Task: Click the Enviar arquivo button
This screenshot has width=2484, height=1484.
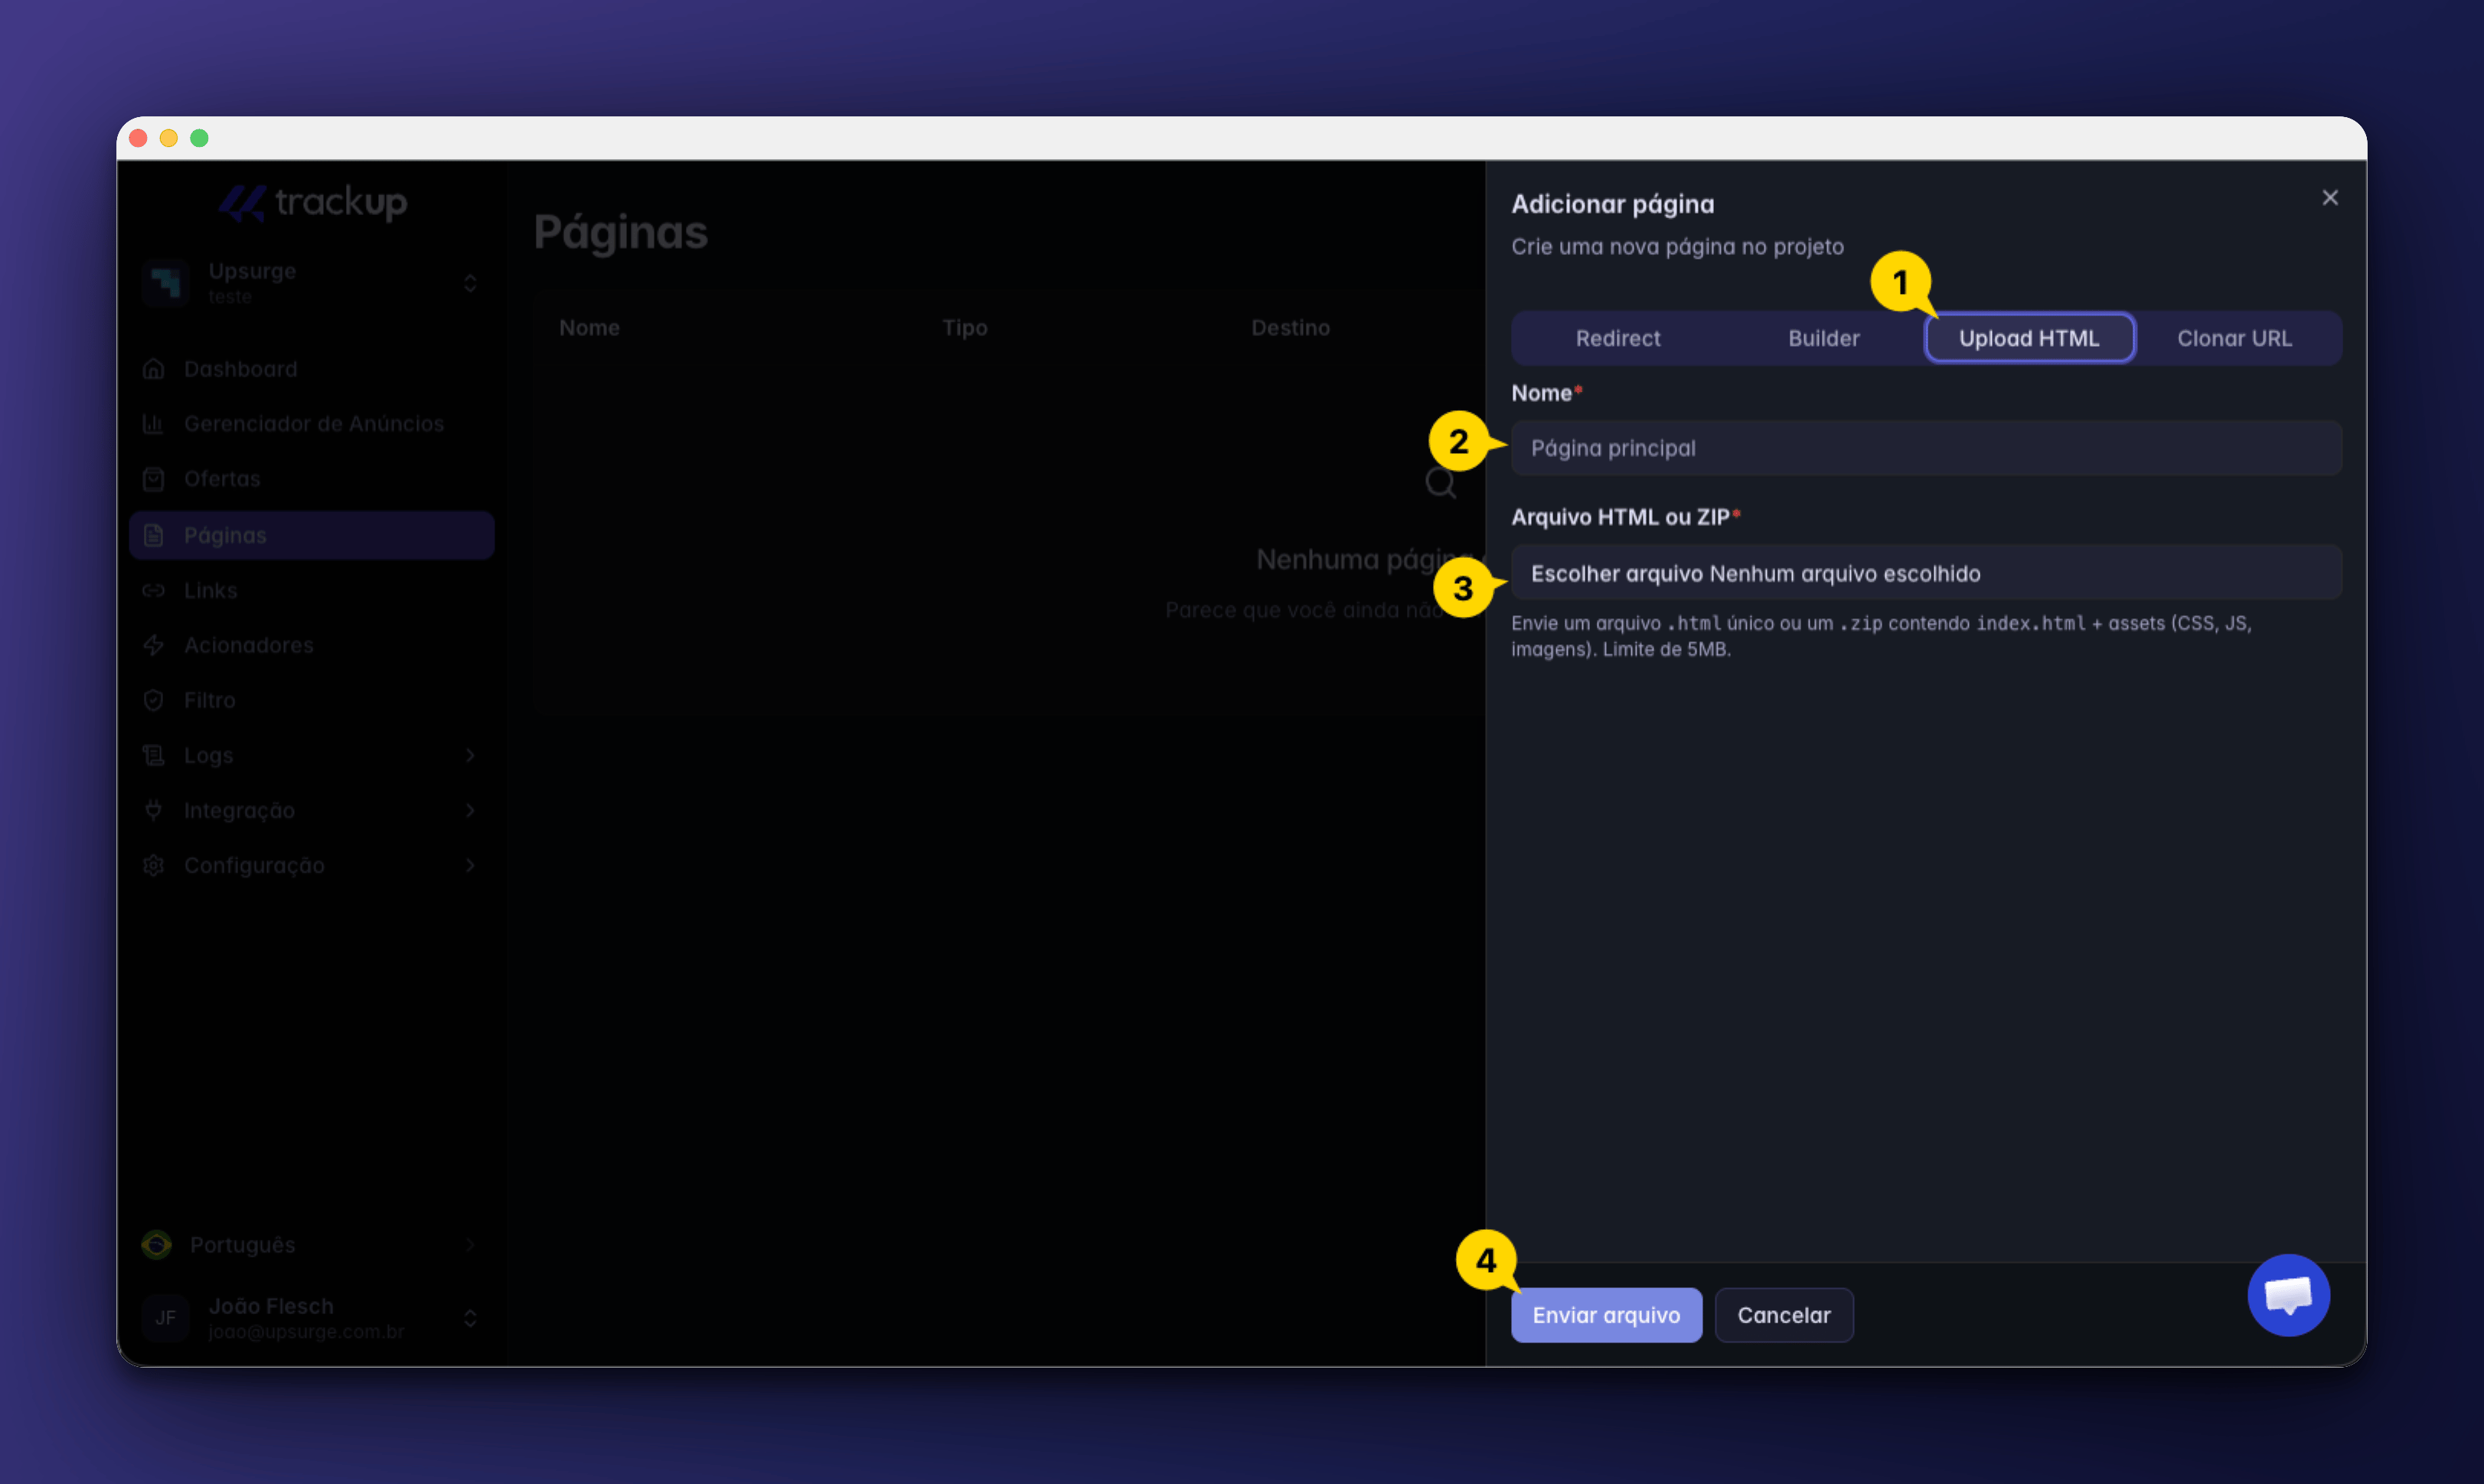Action: [x=1606, y=1315]
